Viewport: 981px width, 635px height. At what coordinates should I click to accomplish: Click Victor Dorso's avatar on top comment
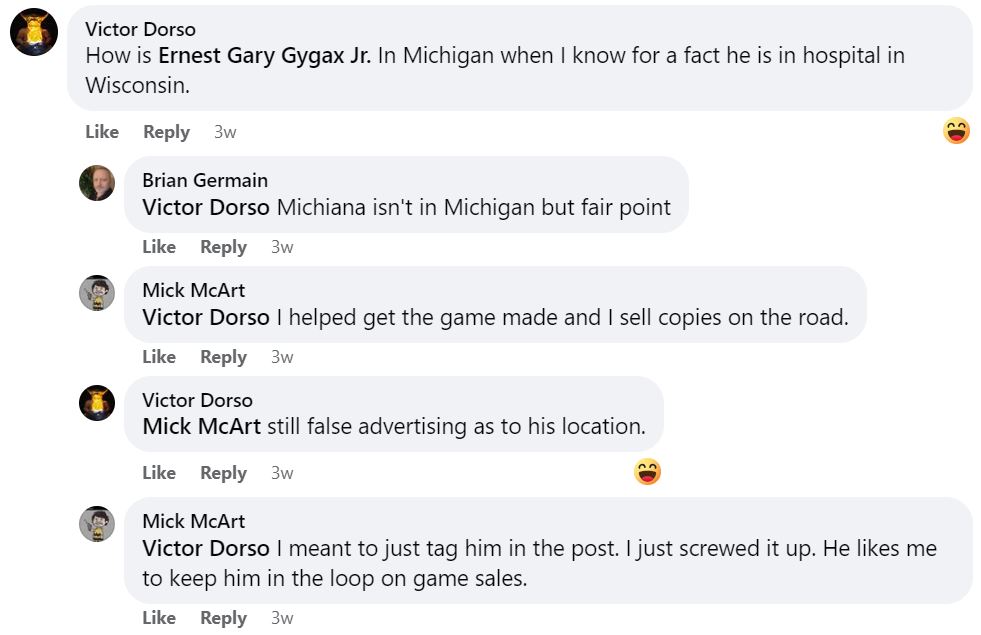[x=34, y=32]
